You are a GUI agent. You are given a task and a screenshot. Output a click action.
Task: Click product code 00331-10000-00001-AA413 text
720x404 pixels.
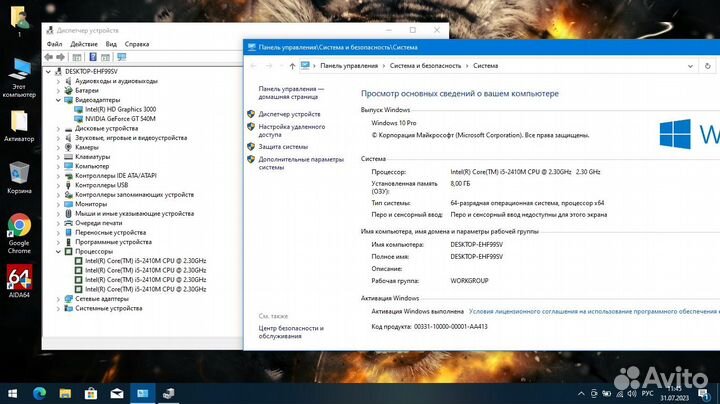click(450, 327)
